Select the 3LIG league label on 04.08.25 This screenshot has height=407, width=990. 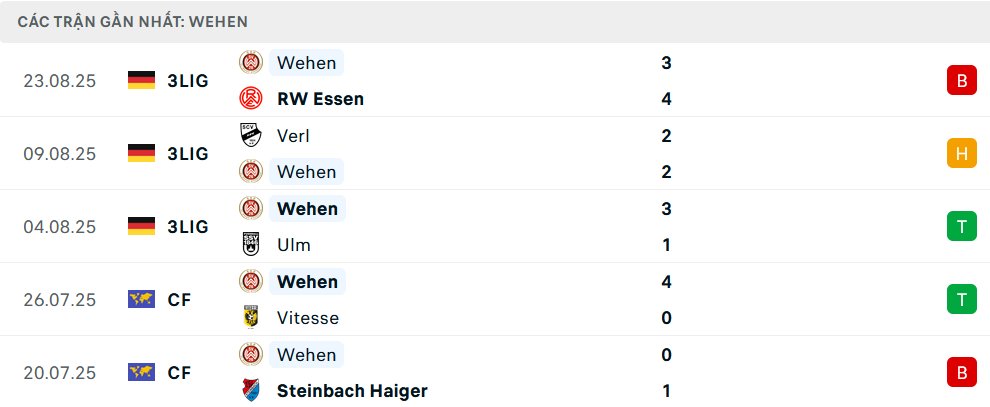click(188, 226)
